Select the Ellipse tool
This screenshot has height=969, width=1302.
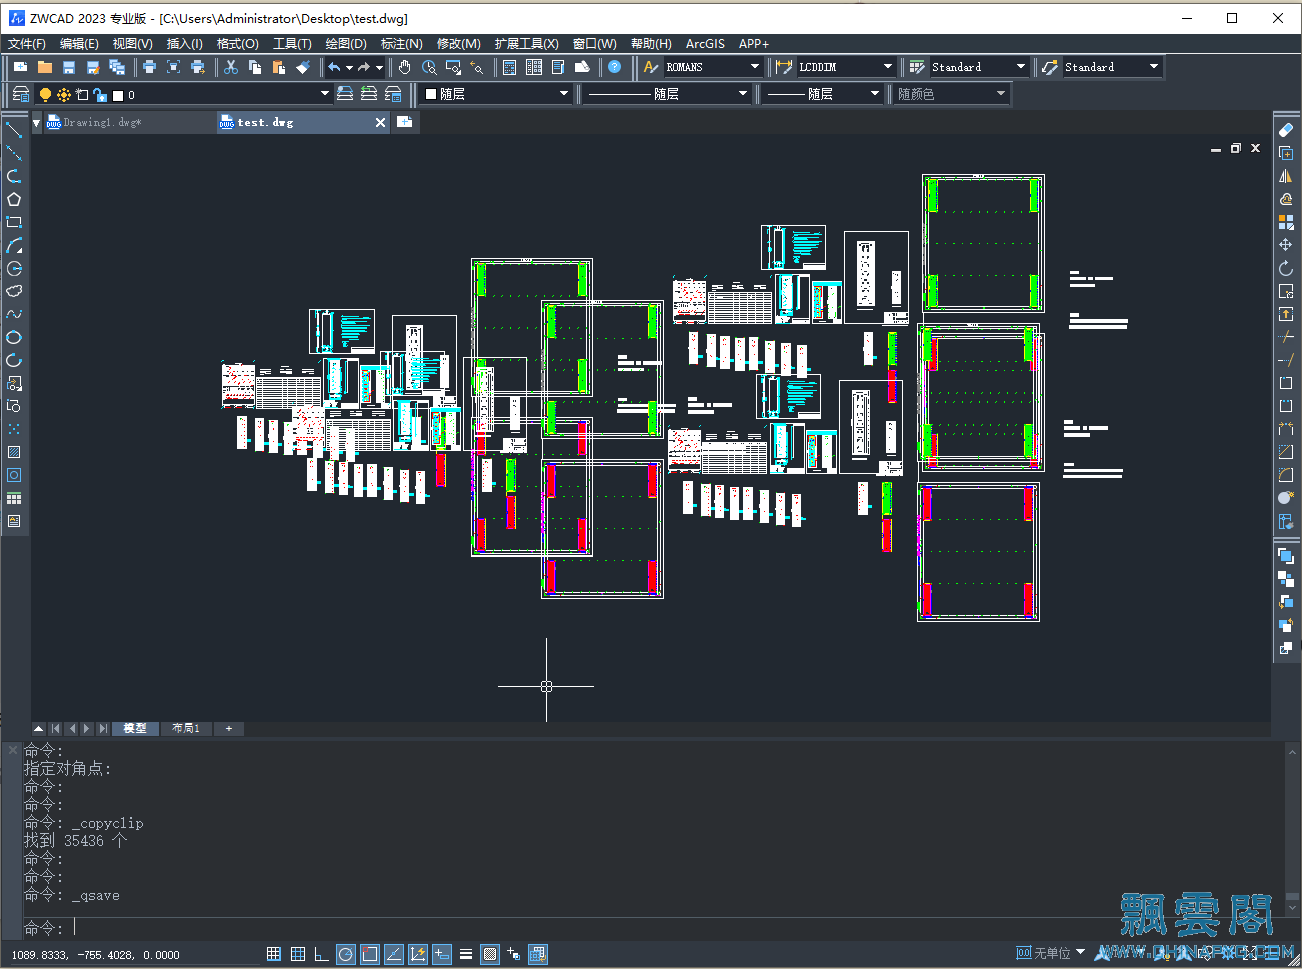click(x=14, y=337)
